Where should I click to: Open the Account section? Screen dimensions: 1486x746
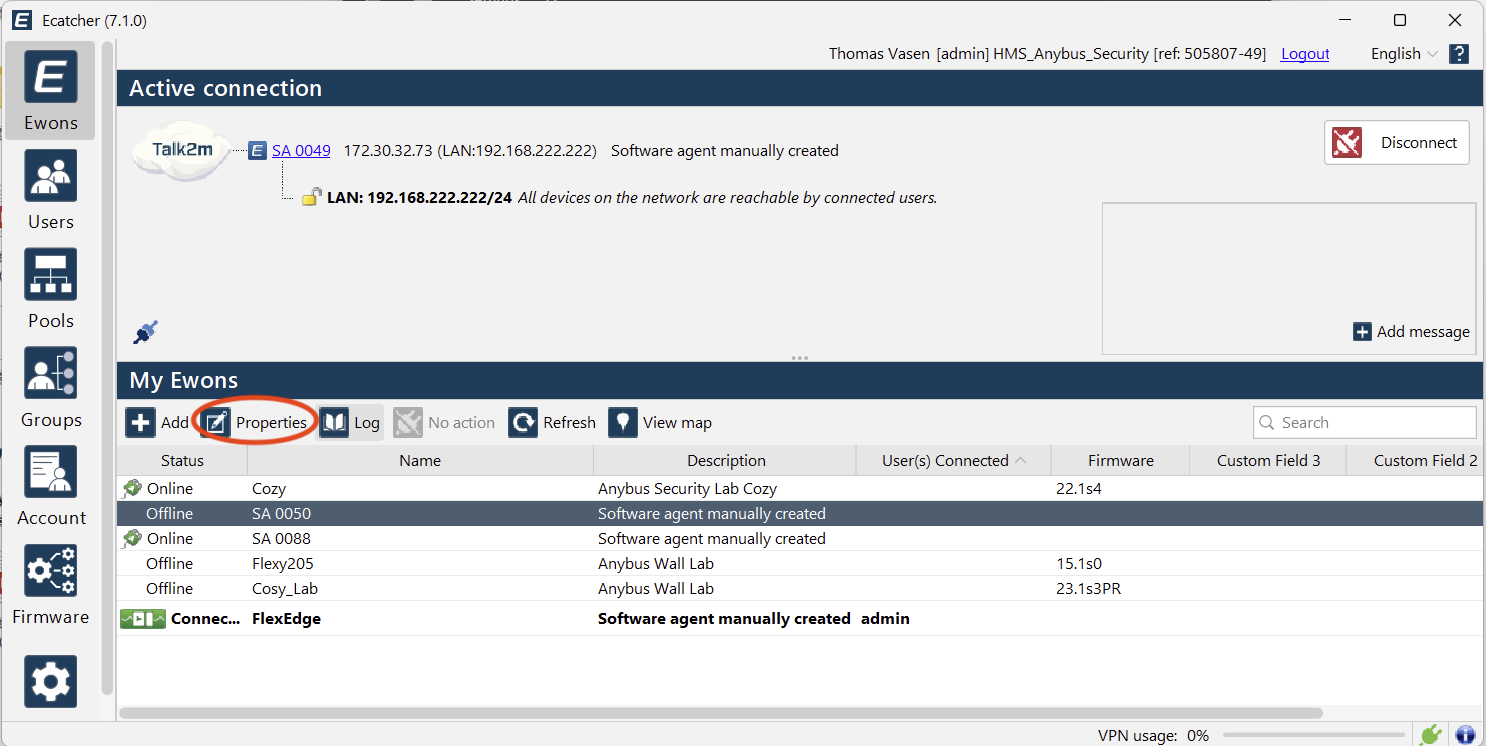click(x=50, y=485)
